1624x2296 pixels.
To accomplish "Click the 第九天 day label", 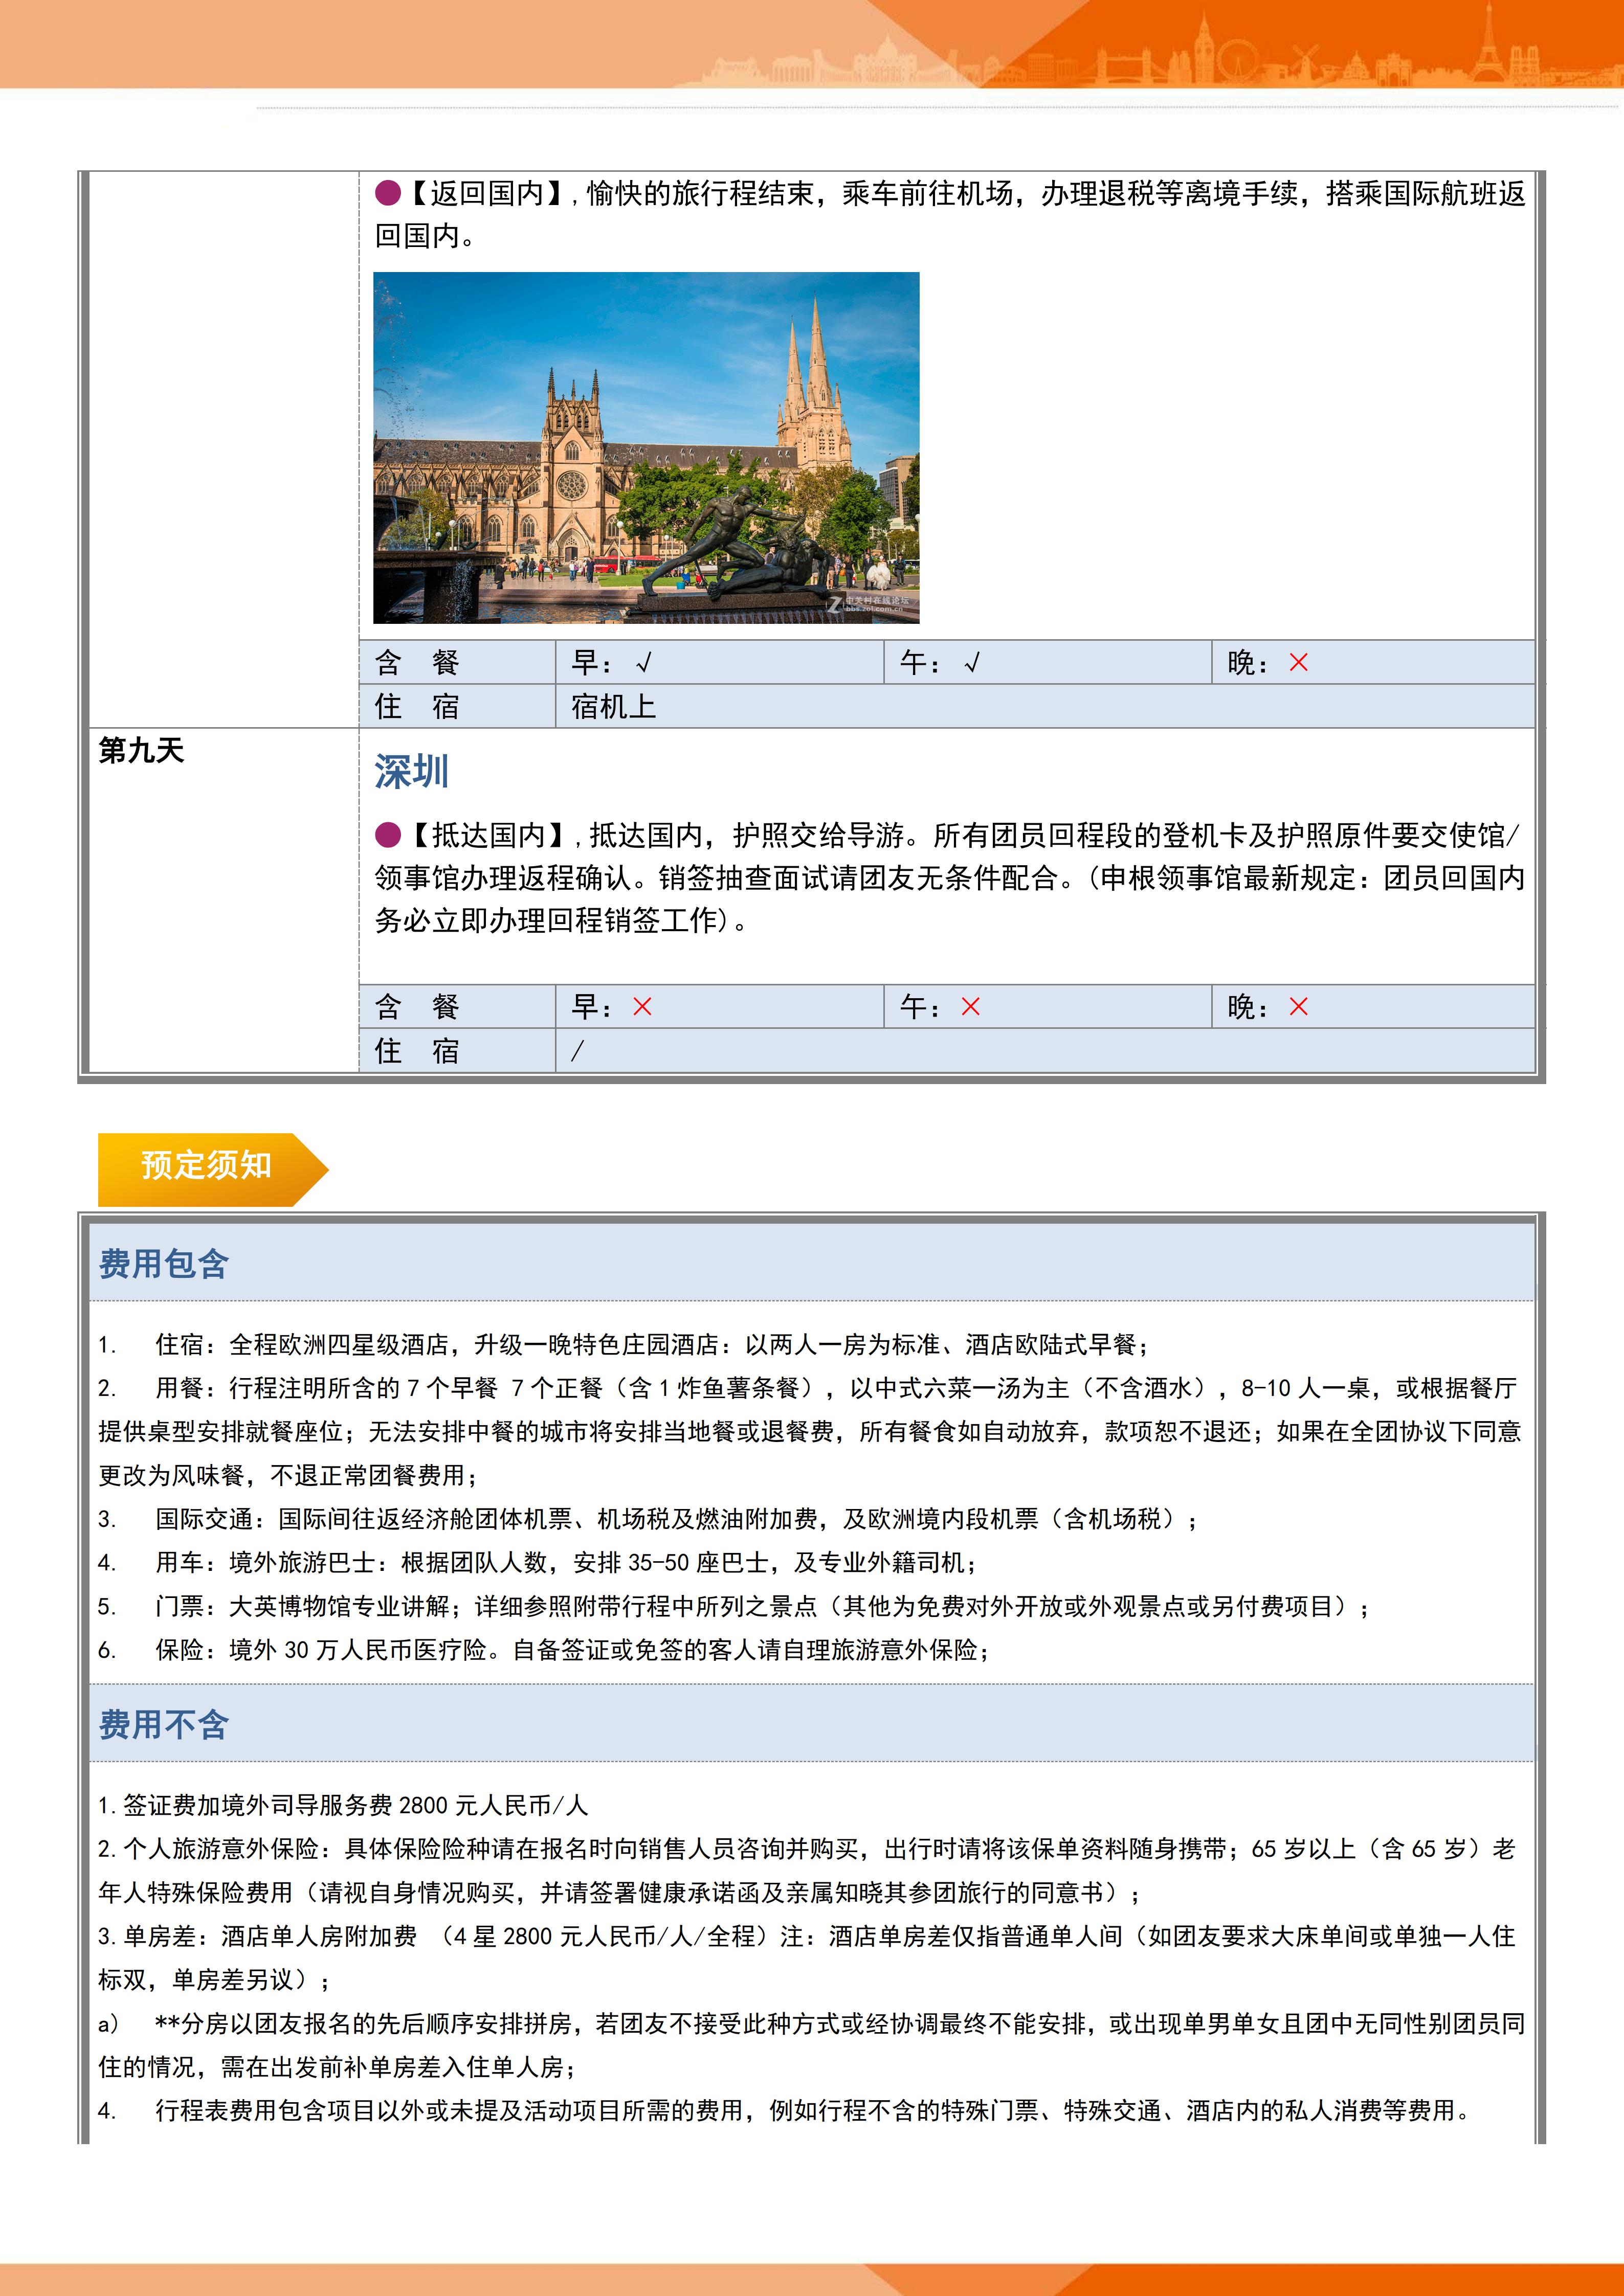I will [141, 750].
